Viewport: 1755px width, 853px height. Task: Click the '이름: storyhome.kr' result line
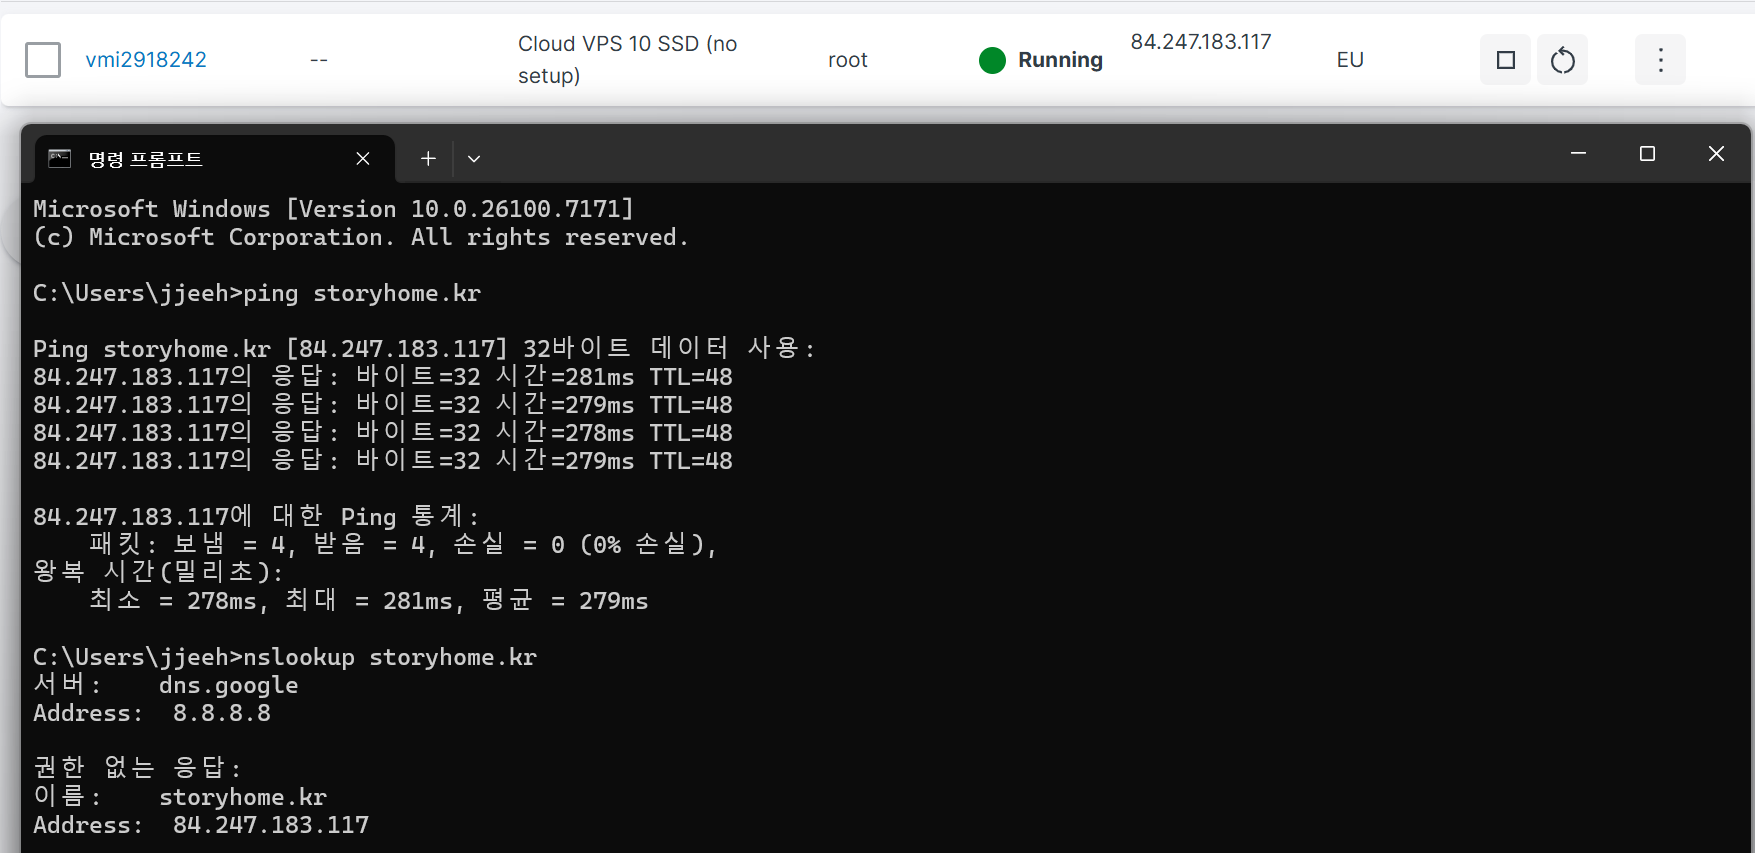point(180,798)
